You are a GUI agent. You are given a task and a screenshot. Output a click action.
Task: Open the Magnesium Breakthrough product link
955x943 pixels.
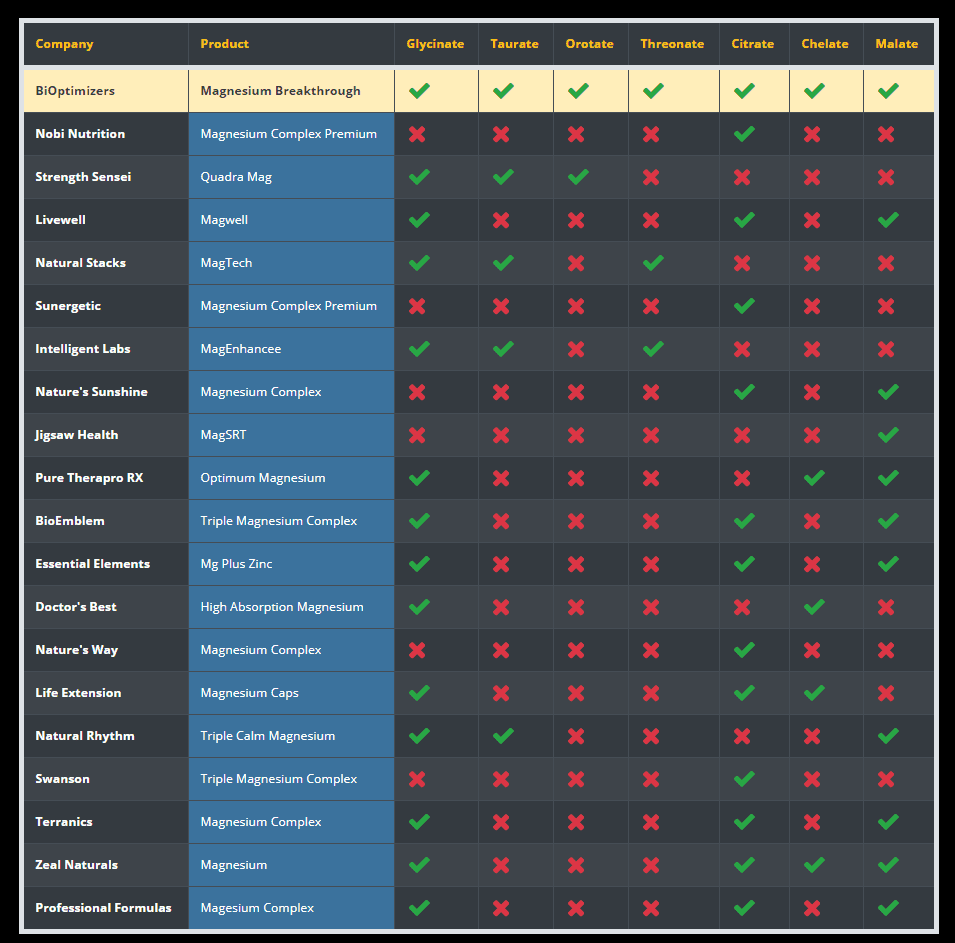(x=280, y=90)
